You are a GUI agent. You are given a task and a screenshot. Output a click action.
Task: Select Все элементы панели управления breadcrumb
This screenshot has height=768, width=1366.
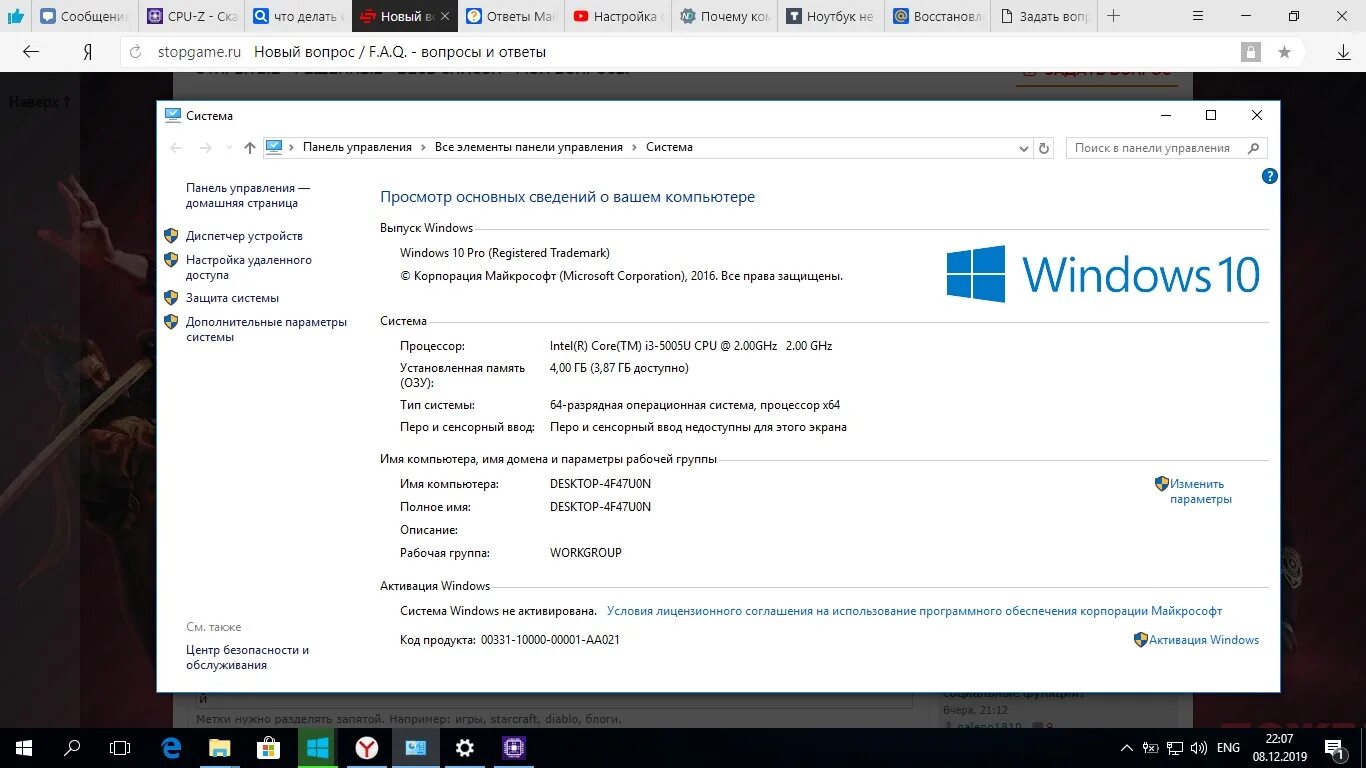pyautogui.click(x=529, y=147)
